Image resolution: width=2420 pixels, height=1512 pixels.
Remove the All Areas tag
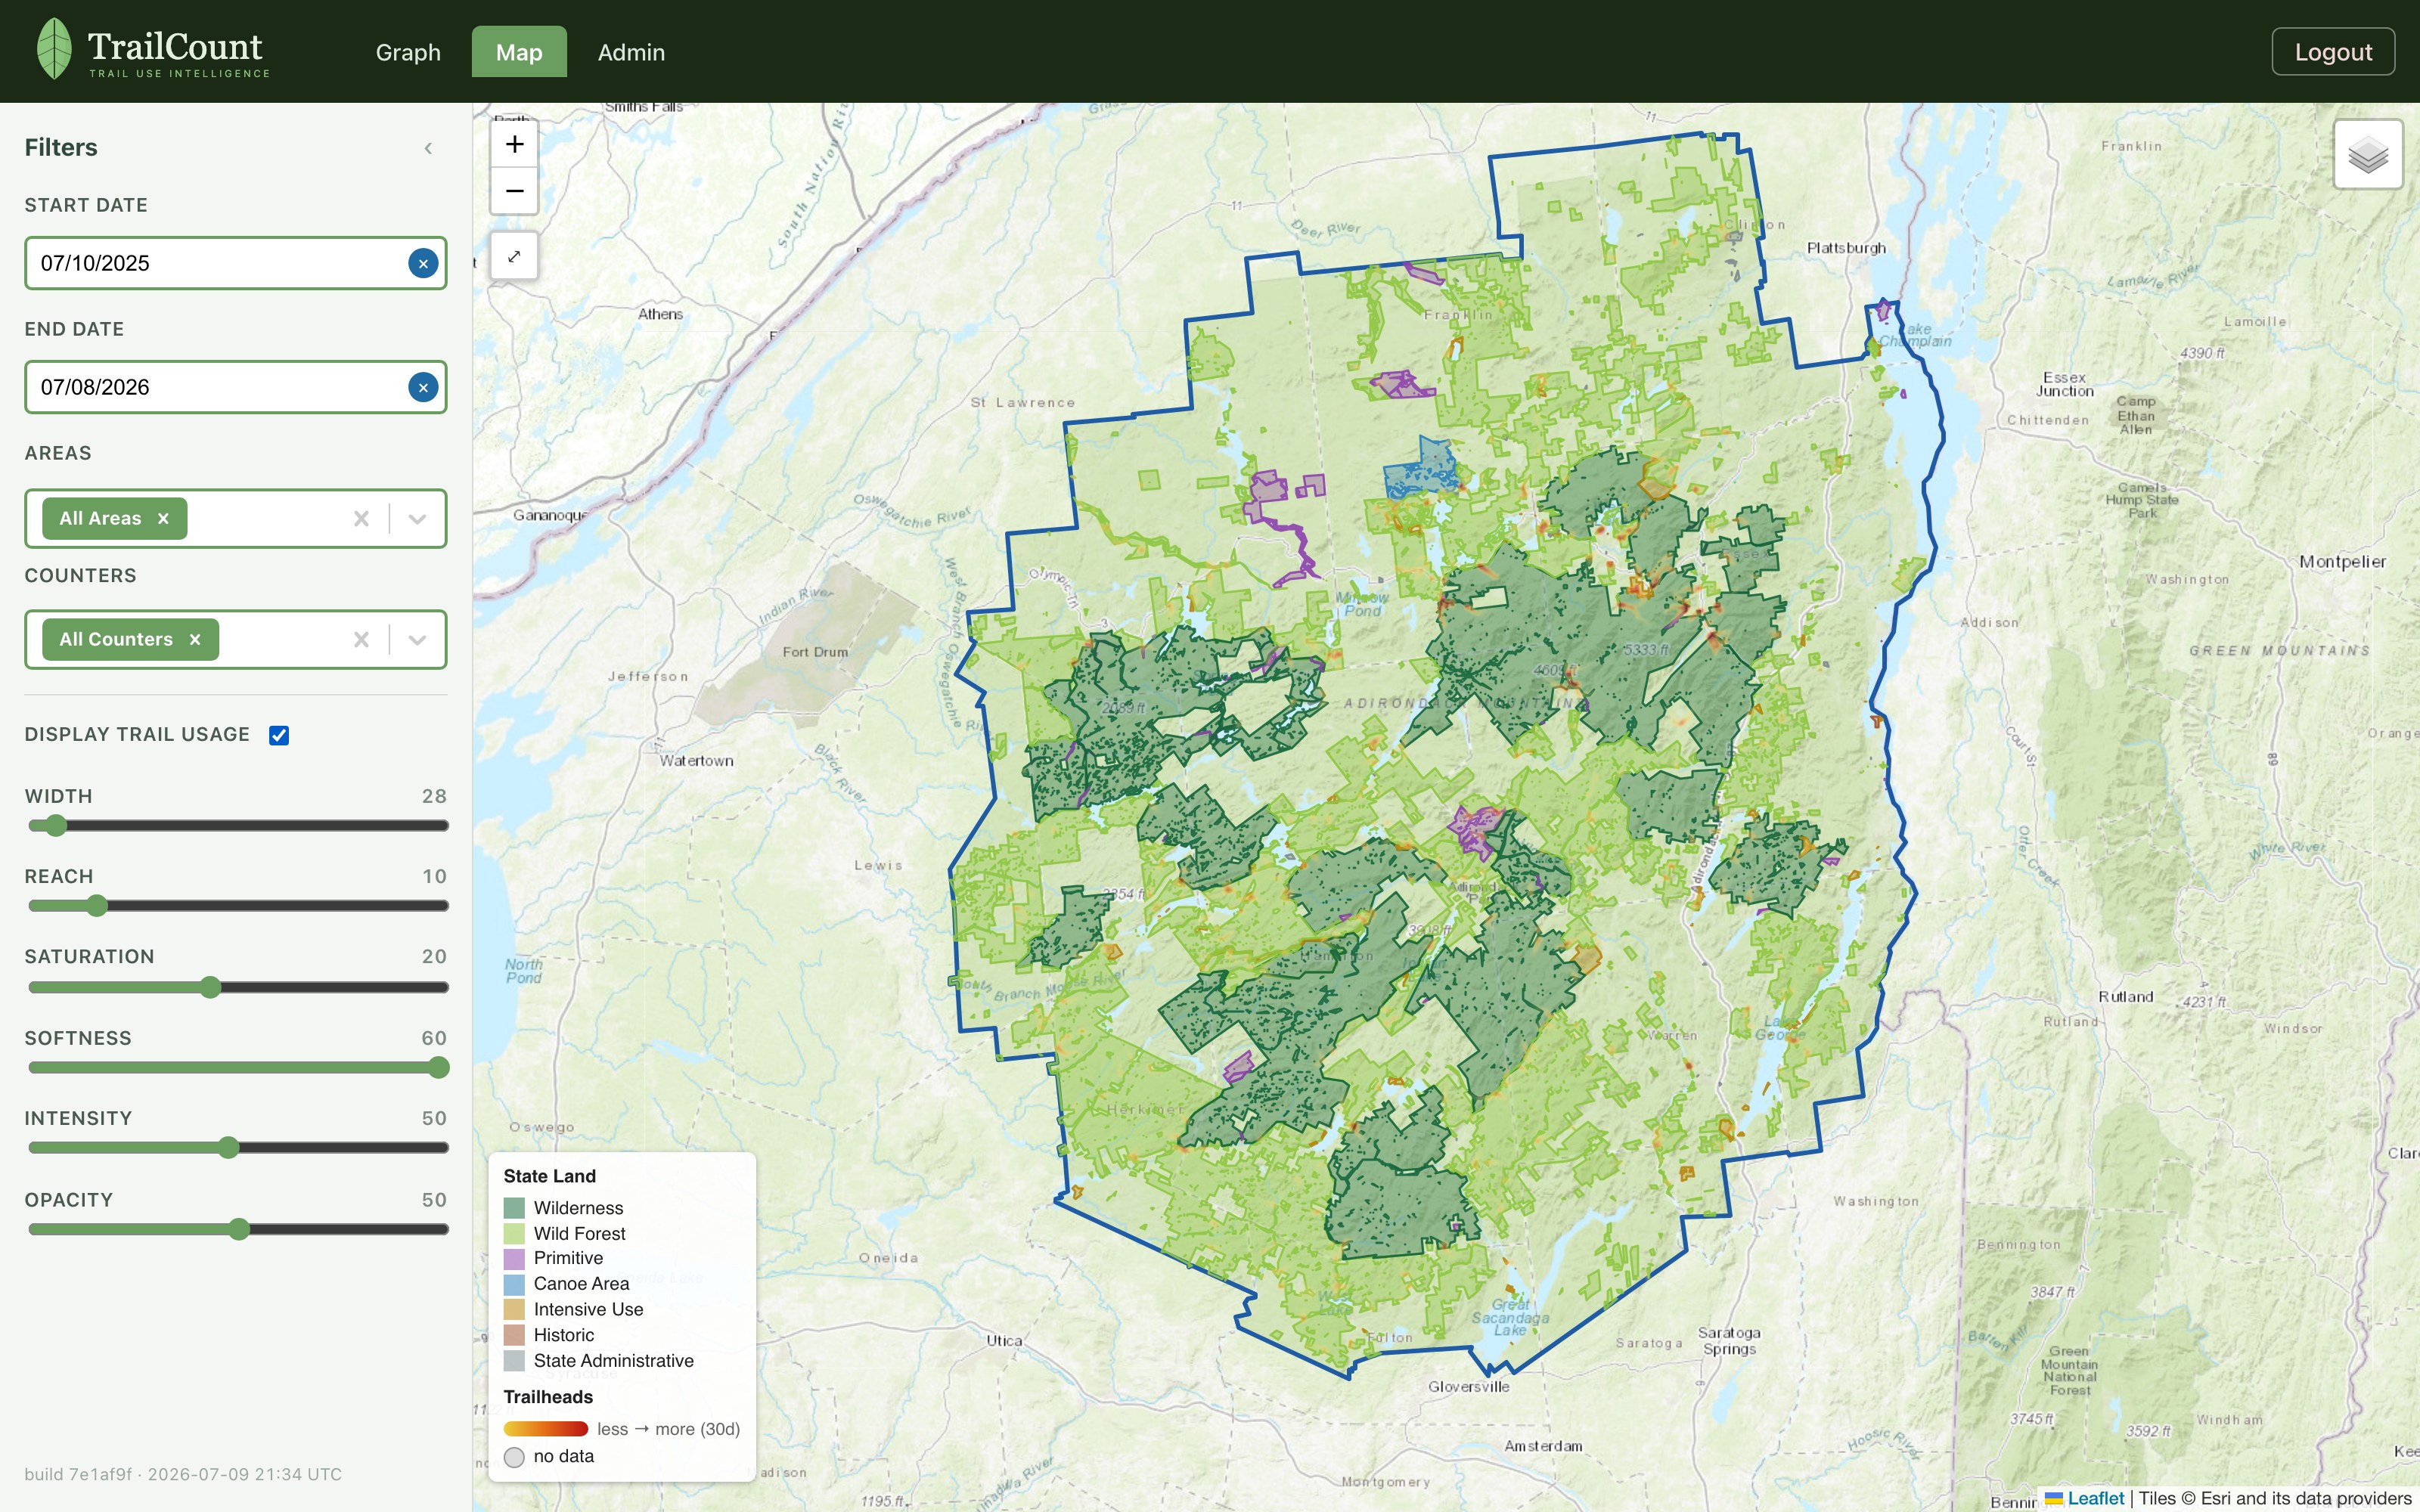click(x=163, y=518)
